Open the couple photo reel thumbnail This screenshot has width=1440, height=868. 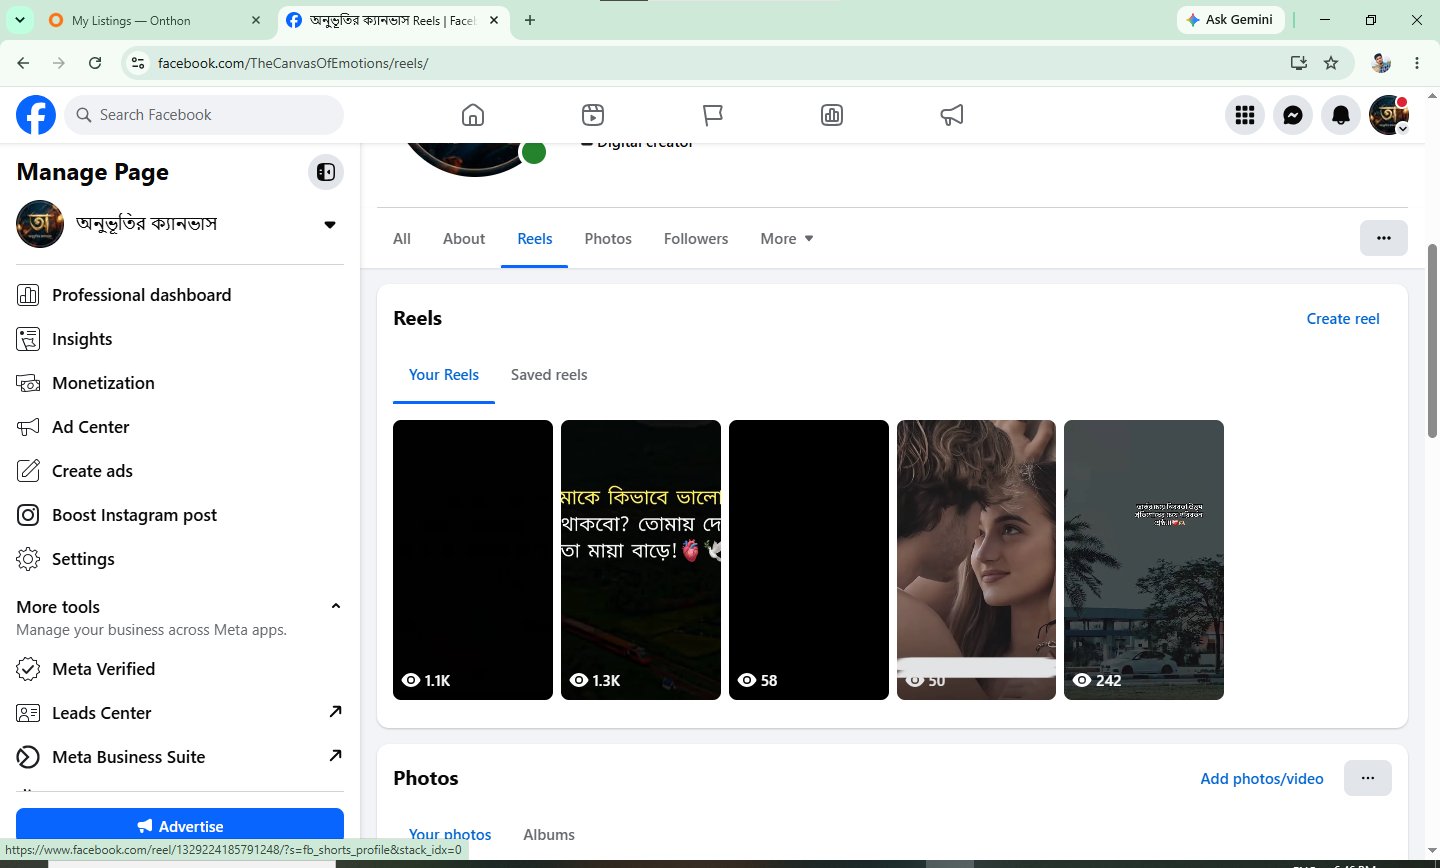(976, 560)
